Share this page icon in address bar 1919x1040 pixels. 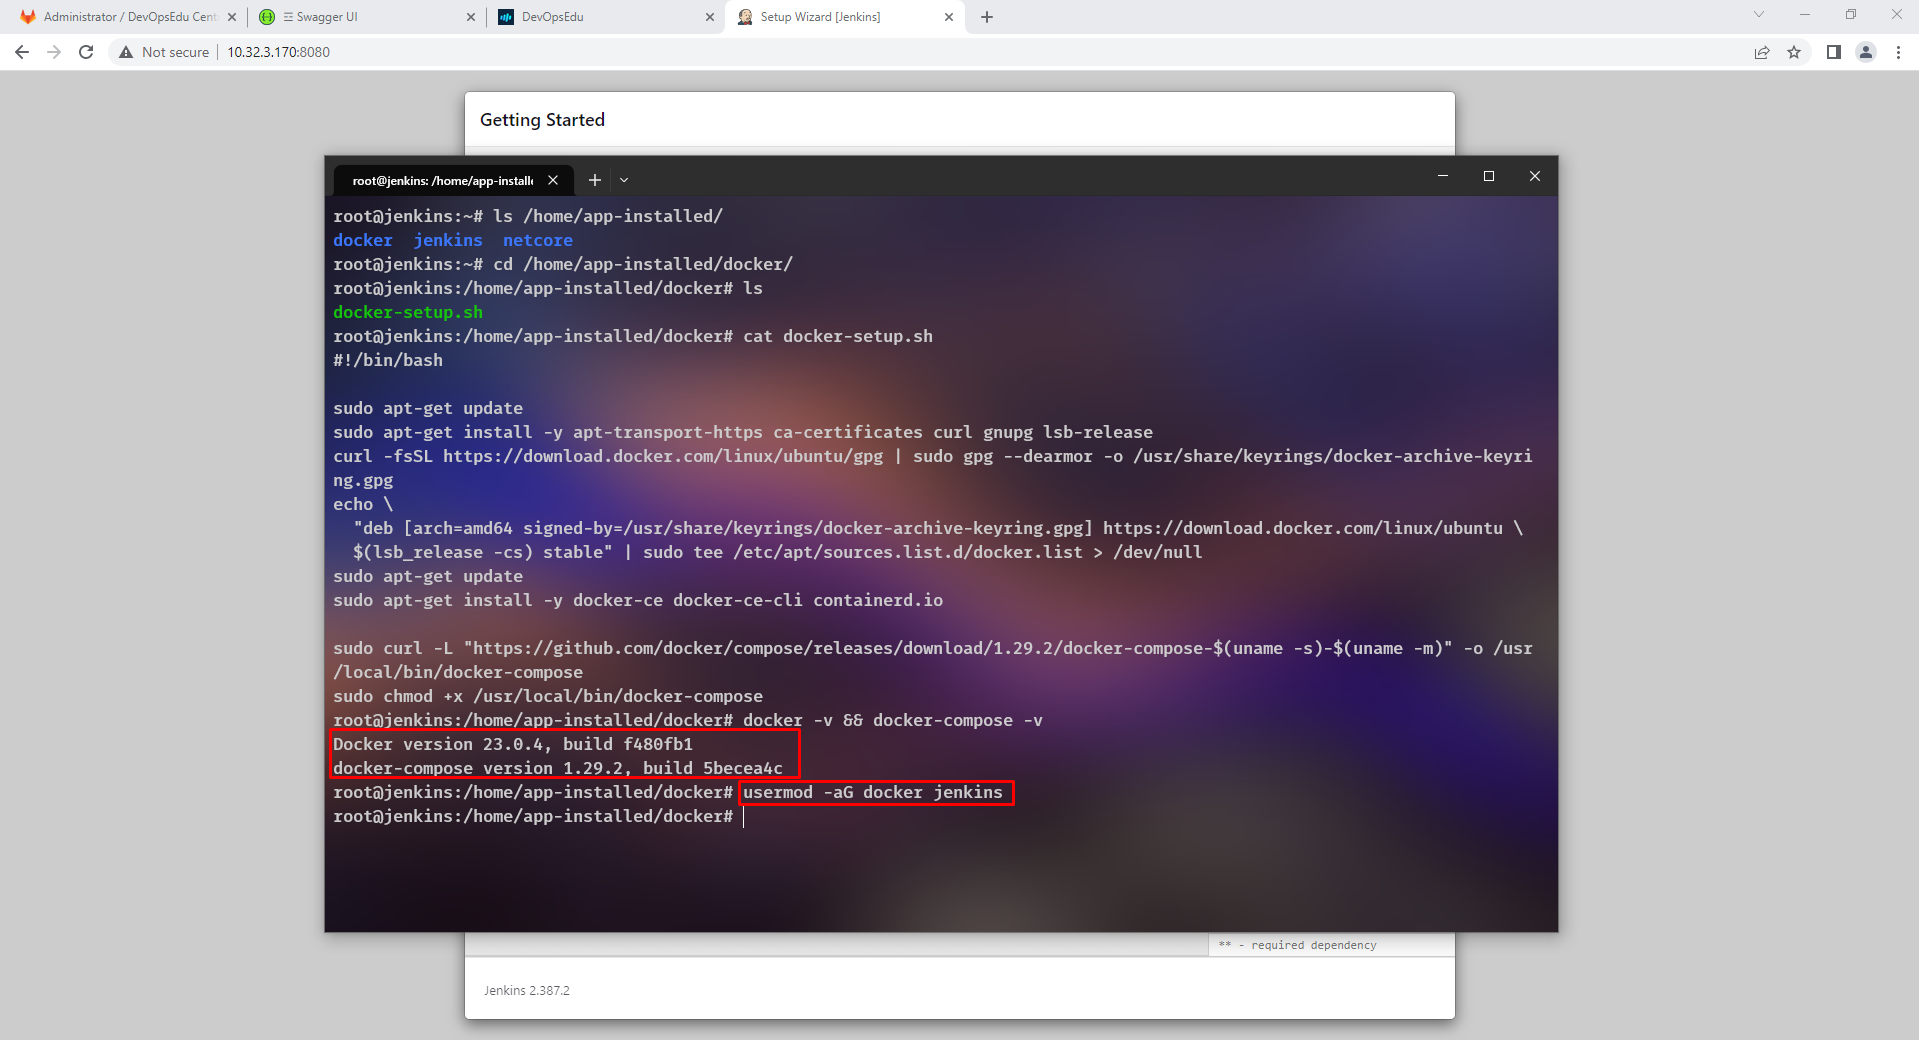(1762, 52)
